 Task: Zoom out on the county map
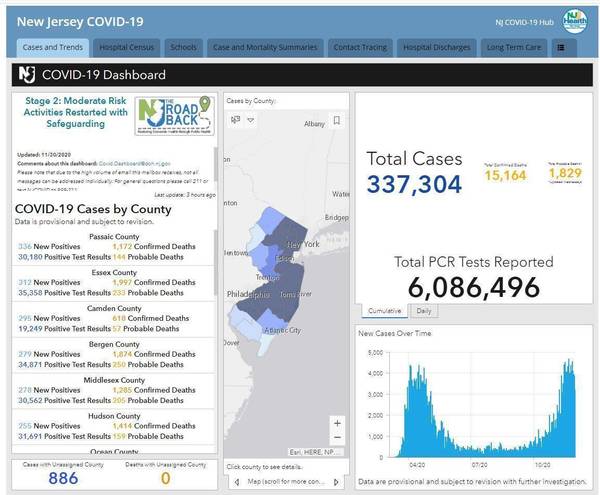pos(337,437)
